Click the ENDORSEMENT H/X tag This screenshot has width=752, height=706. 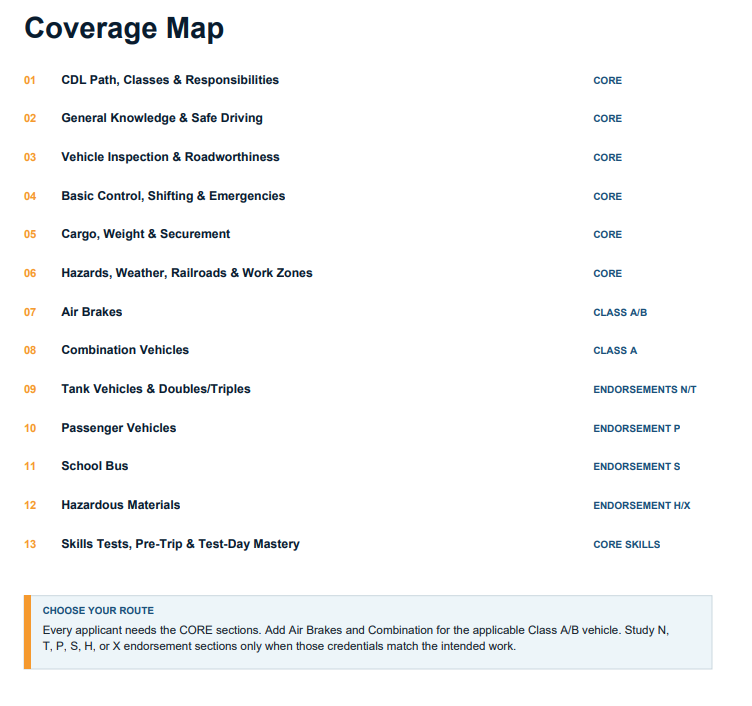pyautogui.click(x=642, y=506)
